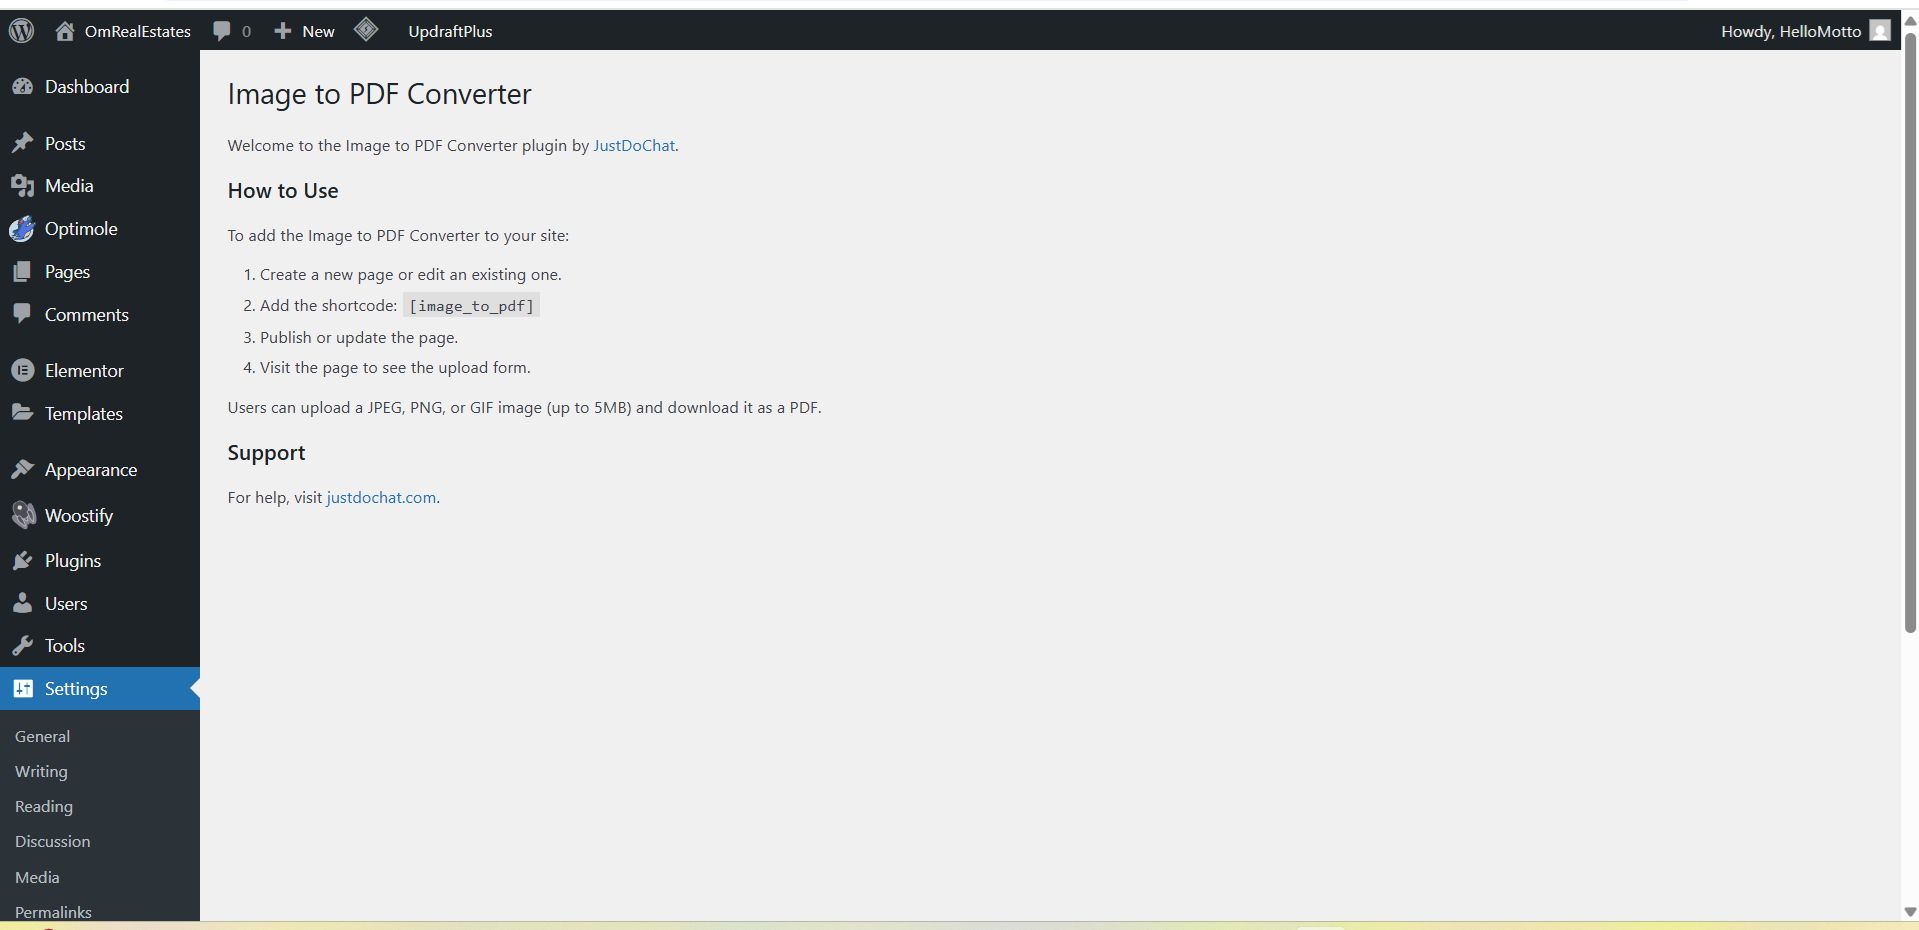Click the Woostify icon
Image resolution: width=1919 pixels, height=930 pixels.
[x=23, y=515]
